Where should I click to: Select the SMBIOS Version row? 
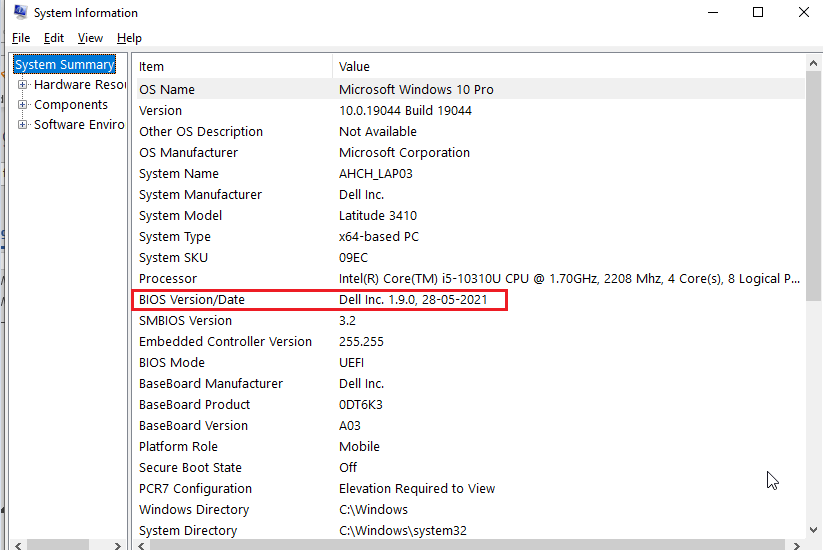(x=470, y=321)
